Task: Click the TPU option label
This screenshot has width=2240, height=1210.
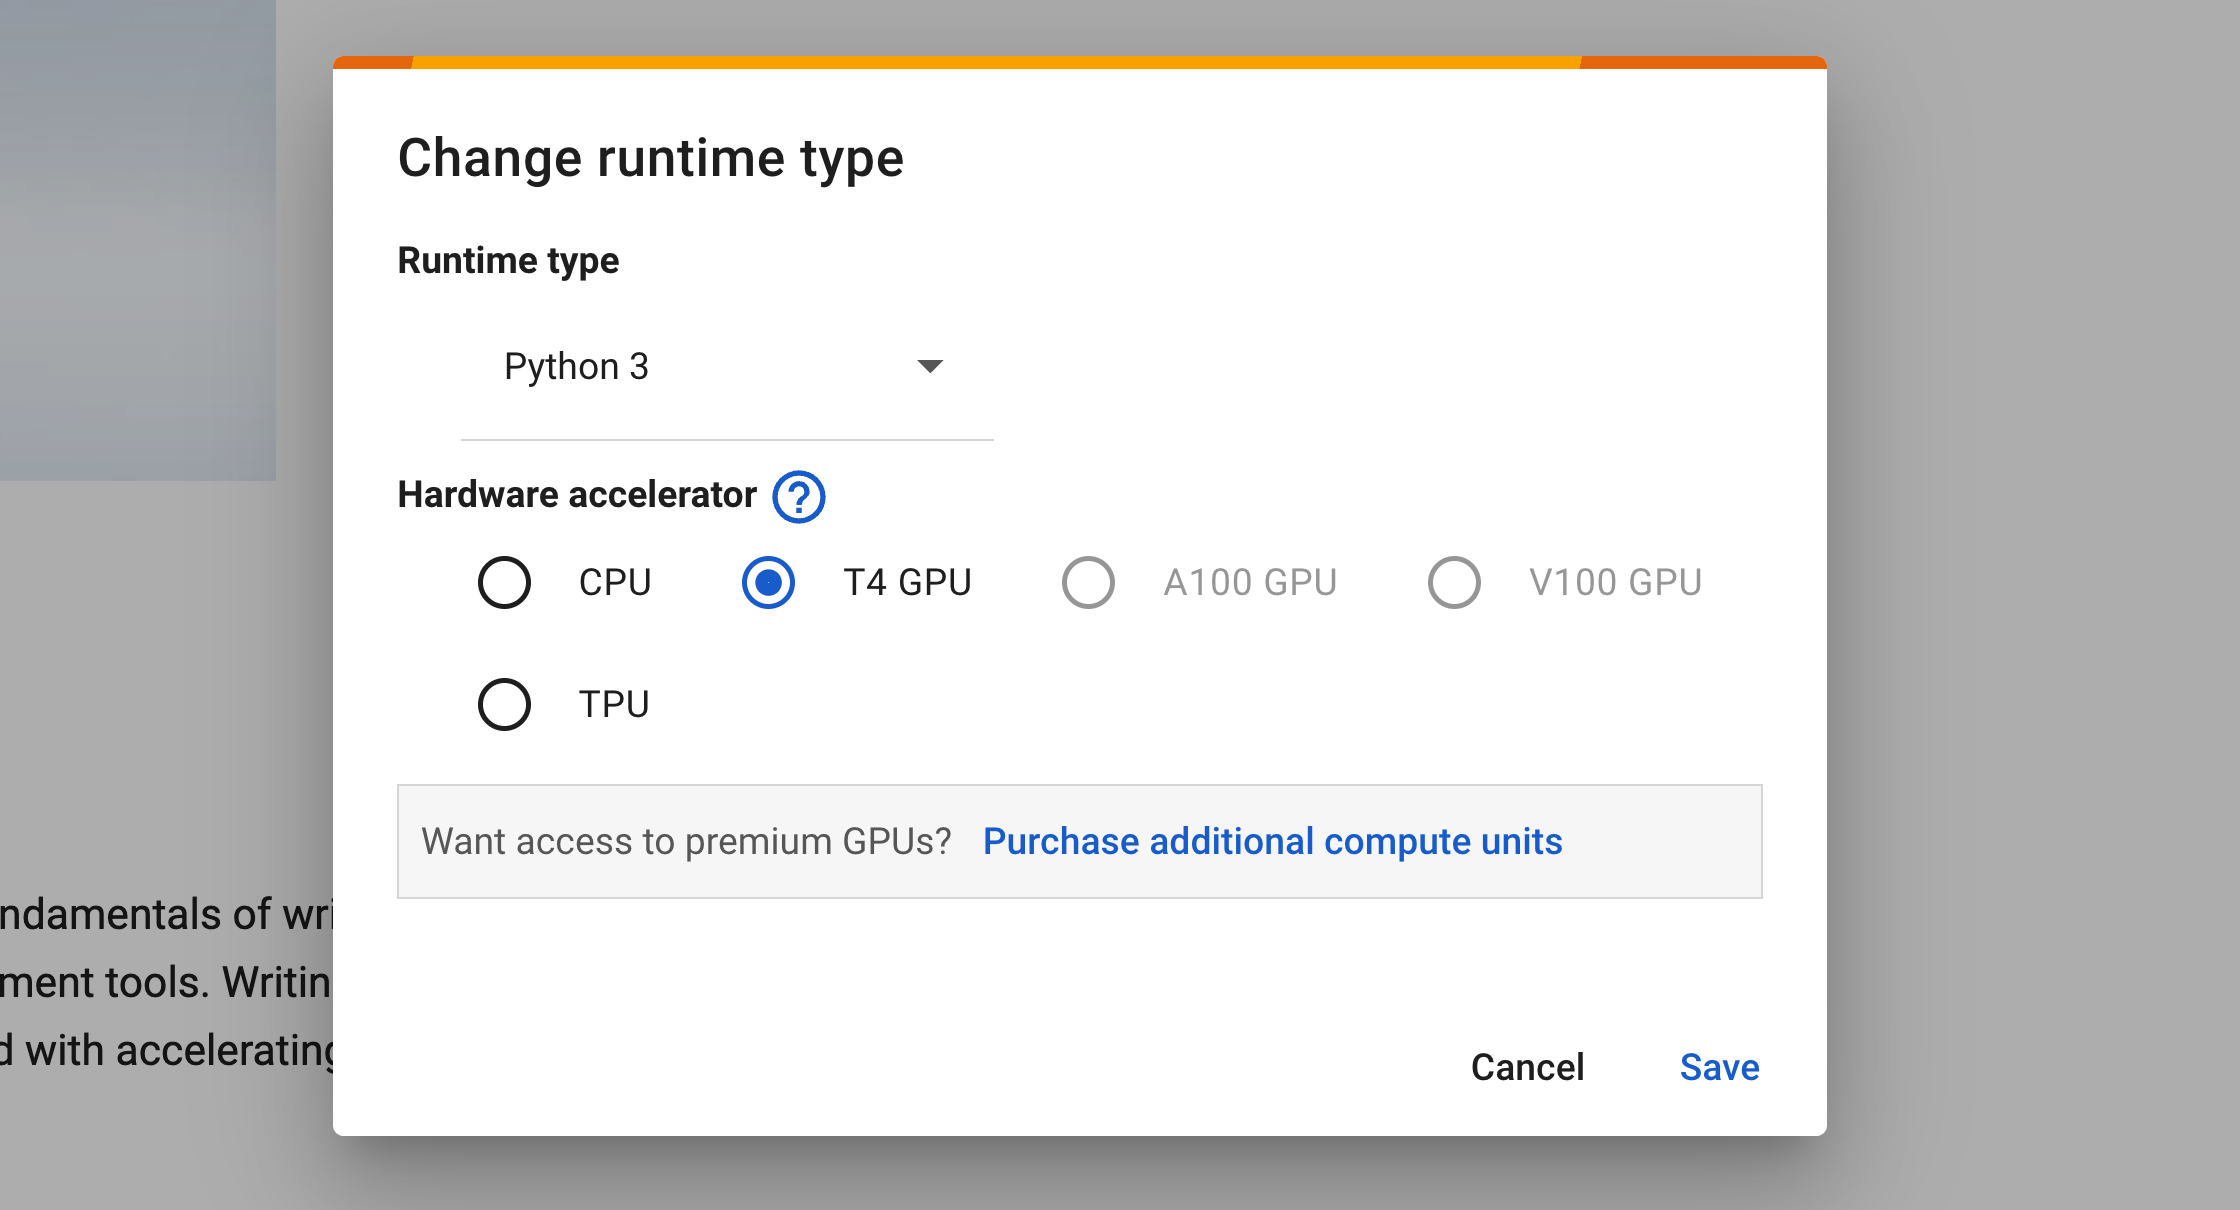Action: (614, 704)
